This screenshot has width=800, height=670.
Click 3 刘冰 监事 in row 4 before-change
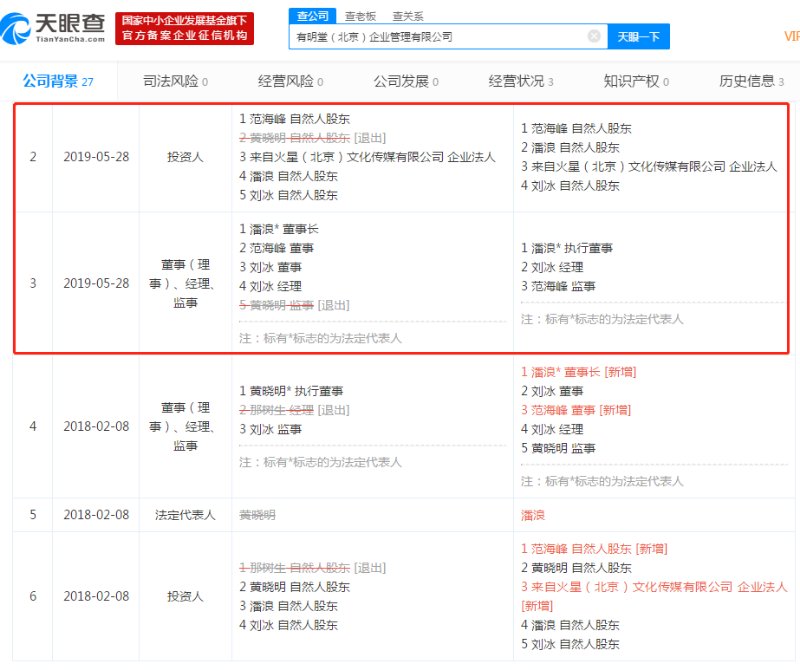(x=270, y=429)
